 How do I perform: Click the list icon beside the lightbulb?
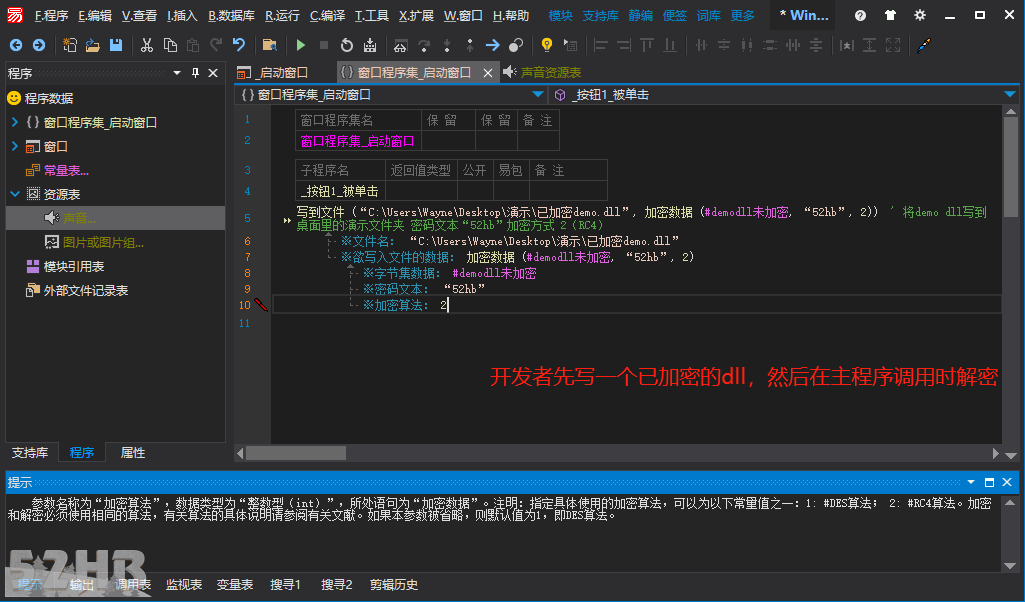571,45
